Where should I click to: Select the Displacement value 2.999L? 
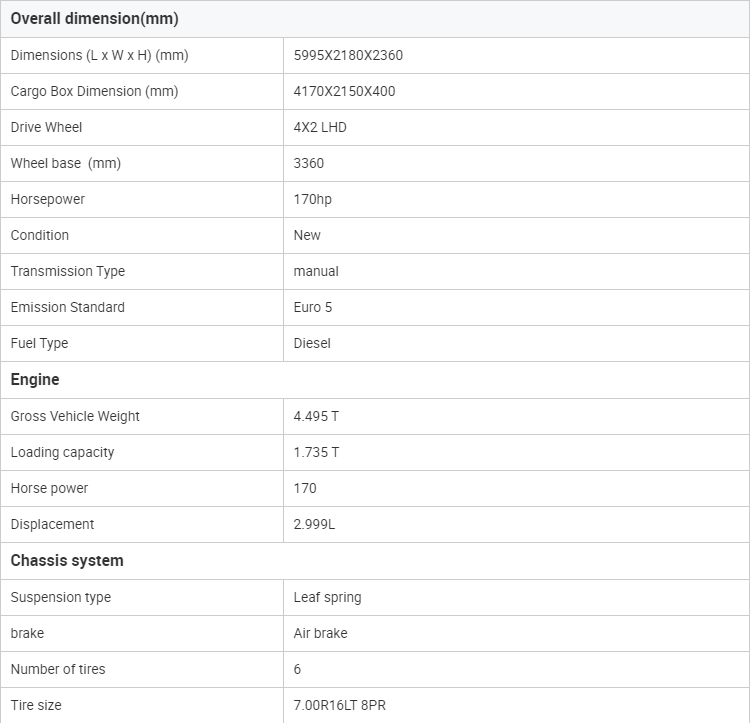pyautogui.click(x=314, y=524)
